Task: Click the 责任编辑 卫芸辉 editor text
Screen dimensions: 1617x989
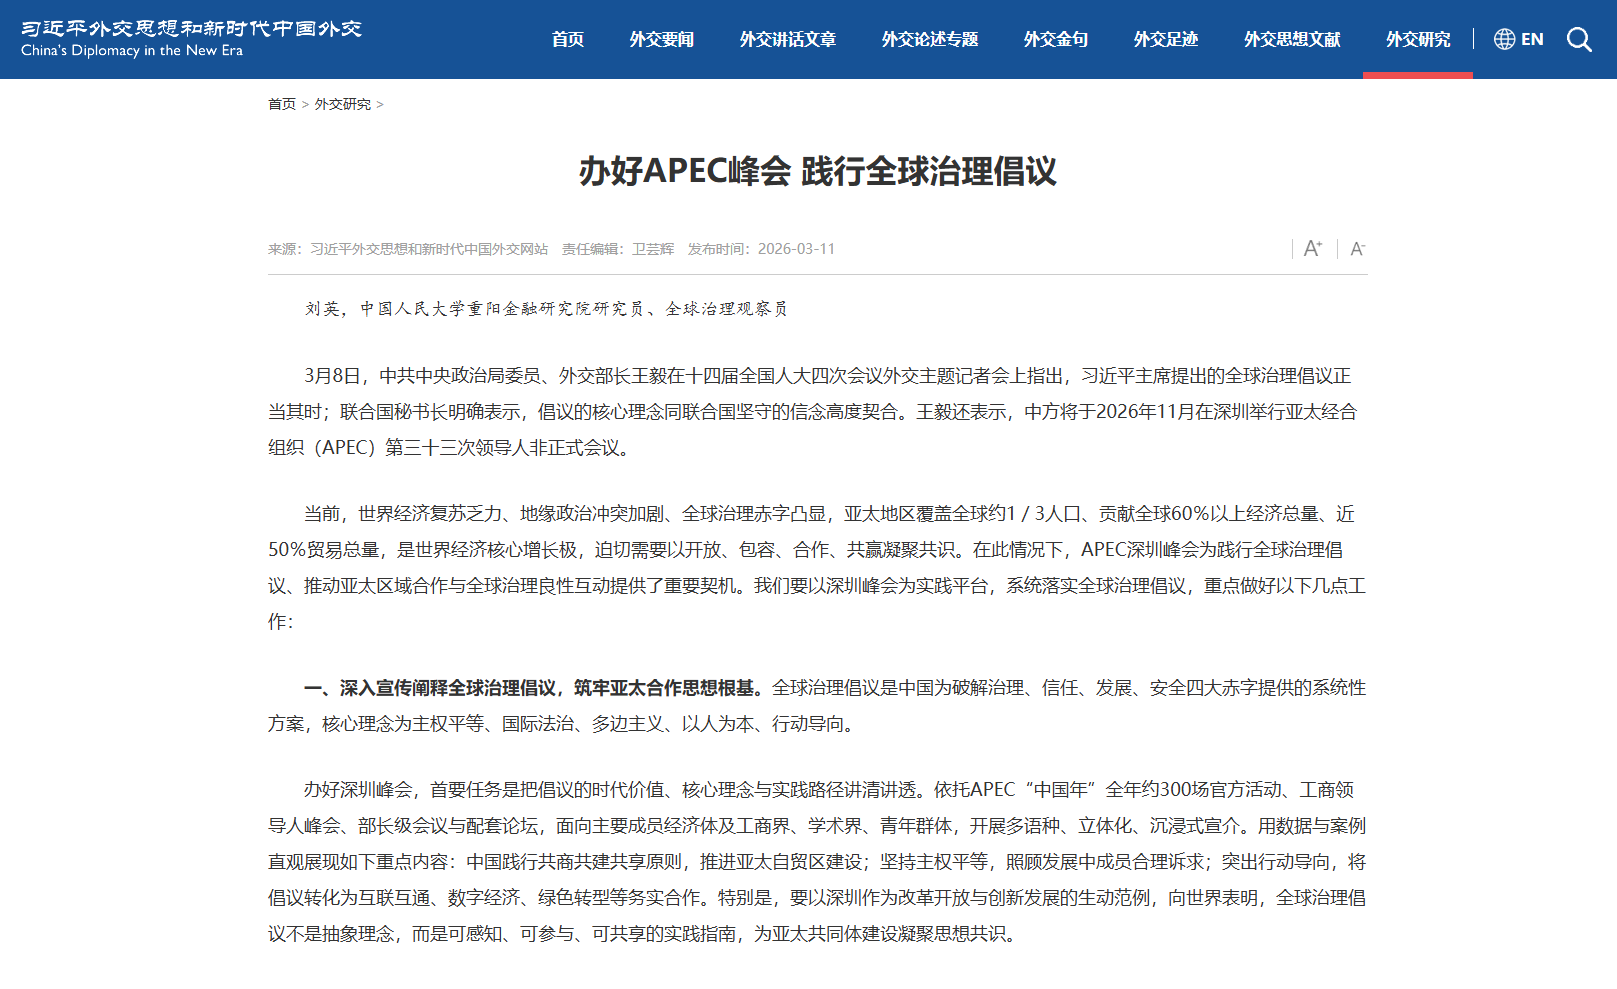Action: click(x=617, y=249)
